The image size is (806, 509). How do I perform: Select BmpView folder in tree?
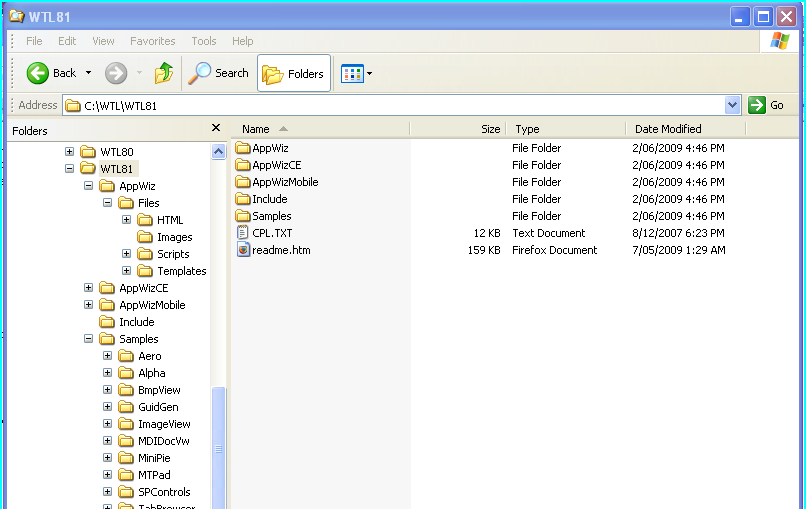pos(149,390)
